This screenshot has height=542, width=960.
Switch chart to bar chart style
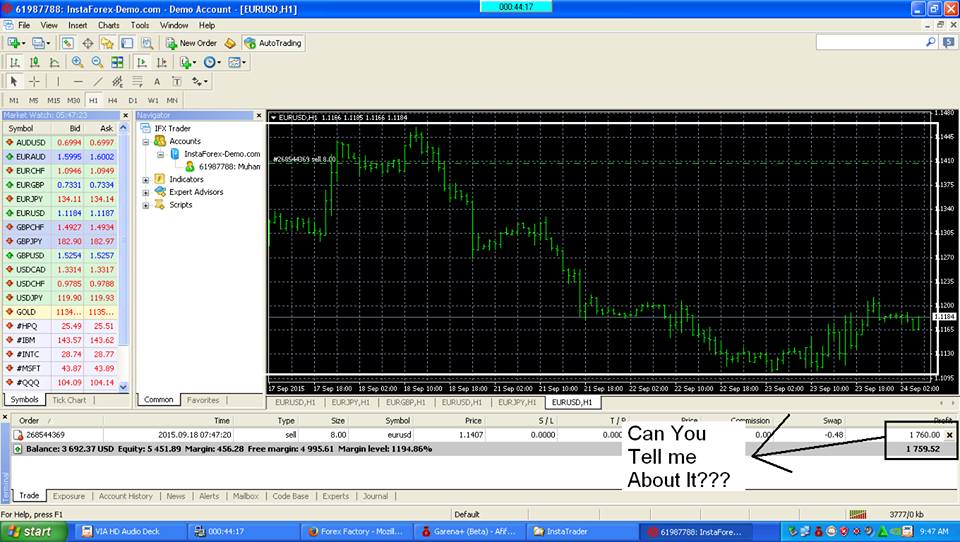pos(15,62)
